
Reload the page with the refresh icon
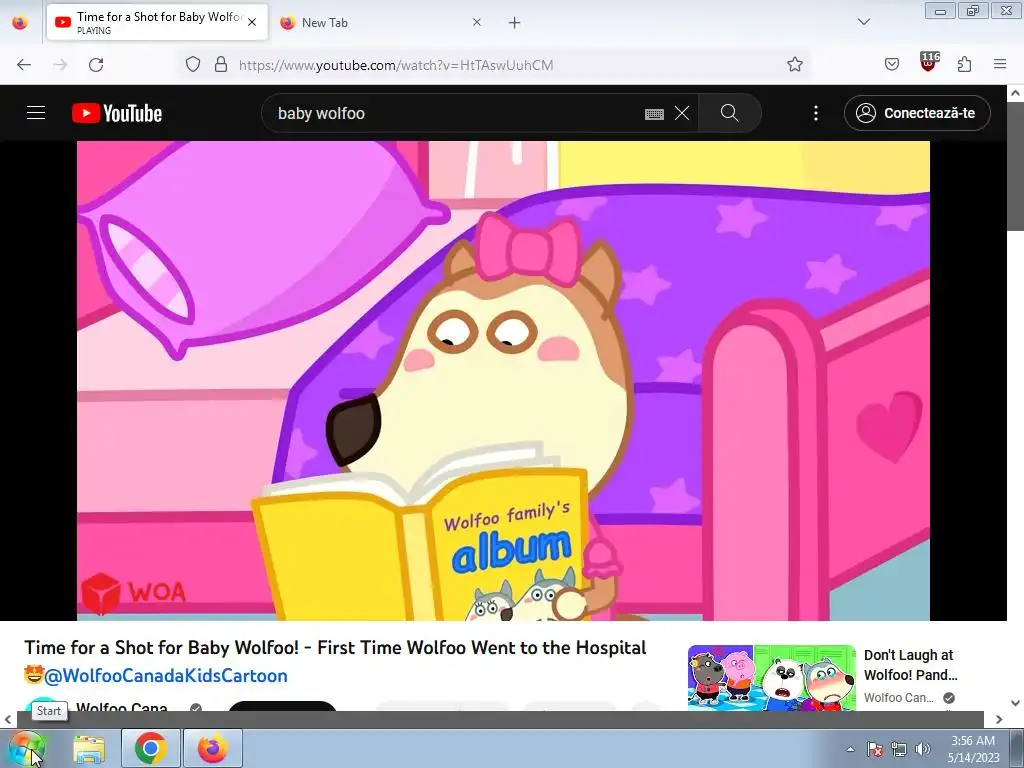[96, 65]
